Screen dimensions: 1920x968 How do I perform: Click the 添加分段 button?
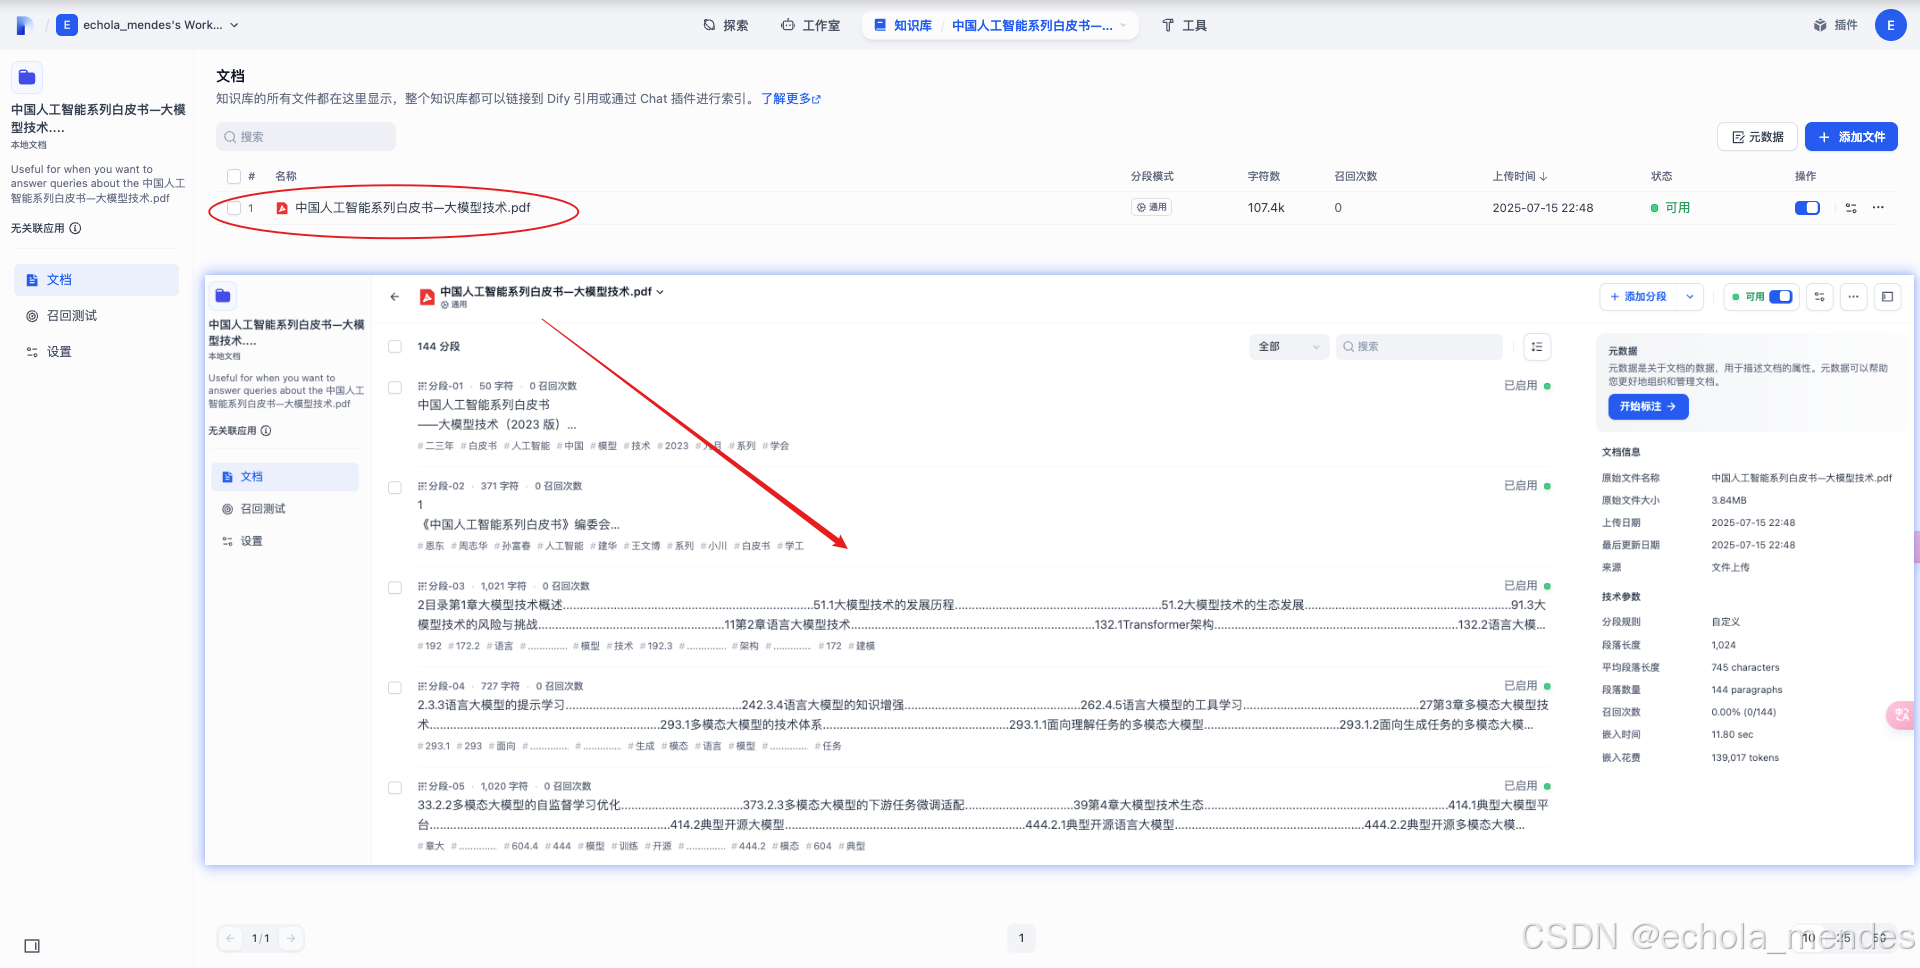(1638, 297)
